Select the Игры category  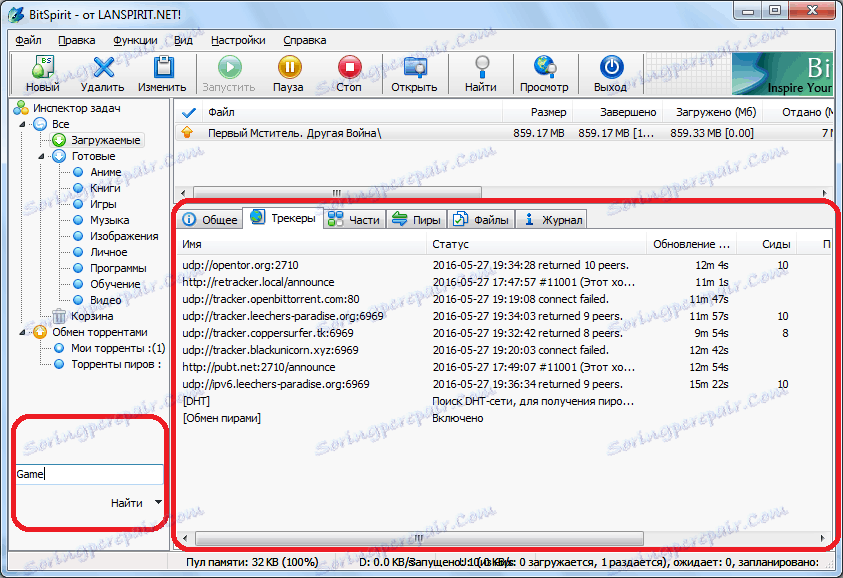click(103, 204)
